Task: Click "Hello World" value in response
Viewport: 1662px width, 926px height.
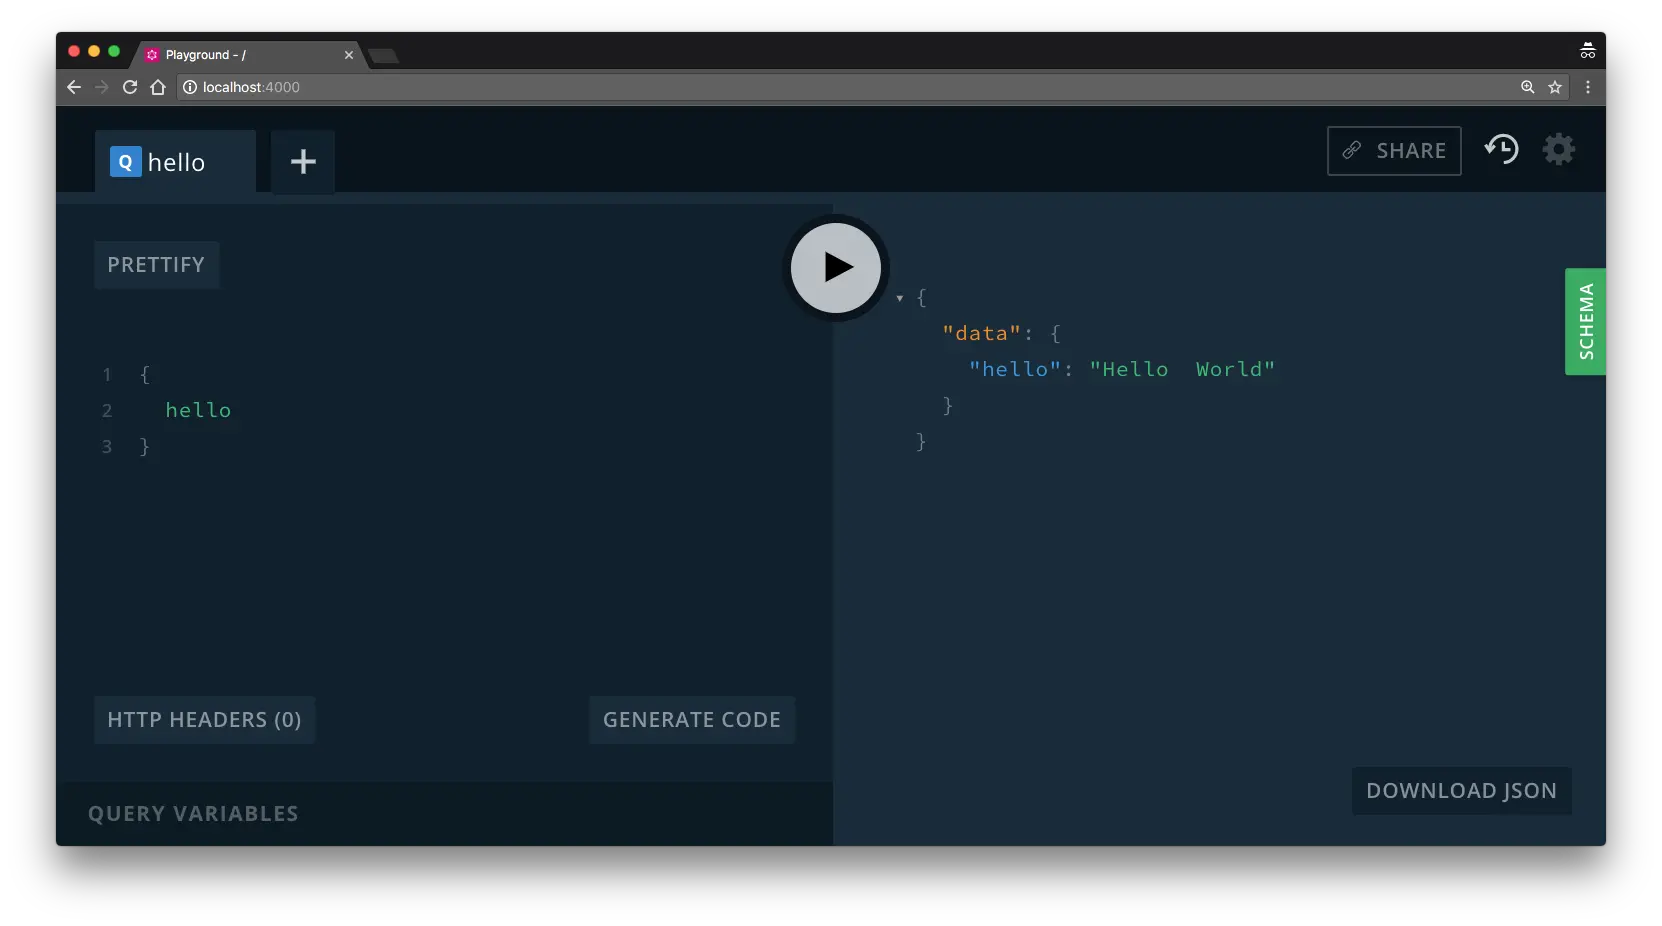Action: tap(1182, 369)
